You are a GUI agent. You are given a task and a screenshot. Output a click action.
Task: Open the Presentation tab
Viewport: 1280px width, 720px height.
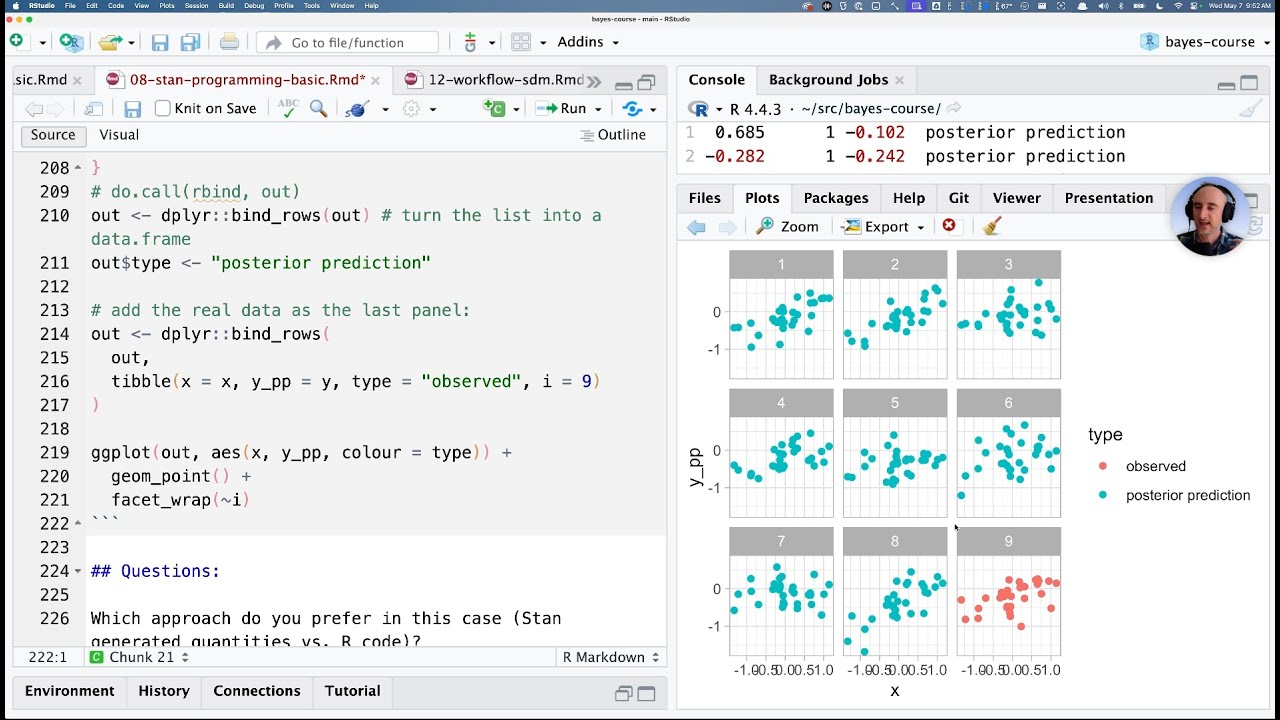click(1109, 198)
